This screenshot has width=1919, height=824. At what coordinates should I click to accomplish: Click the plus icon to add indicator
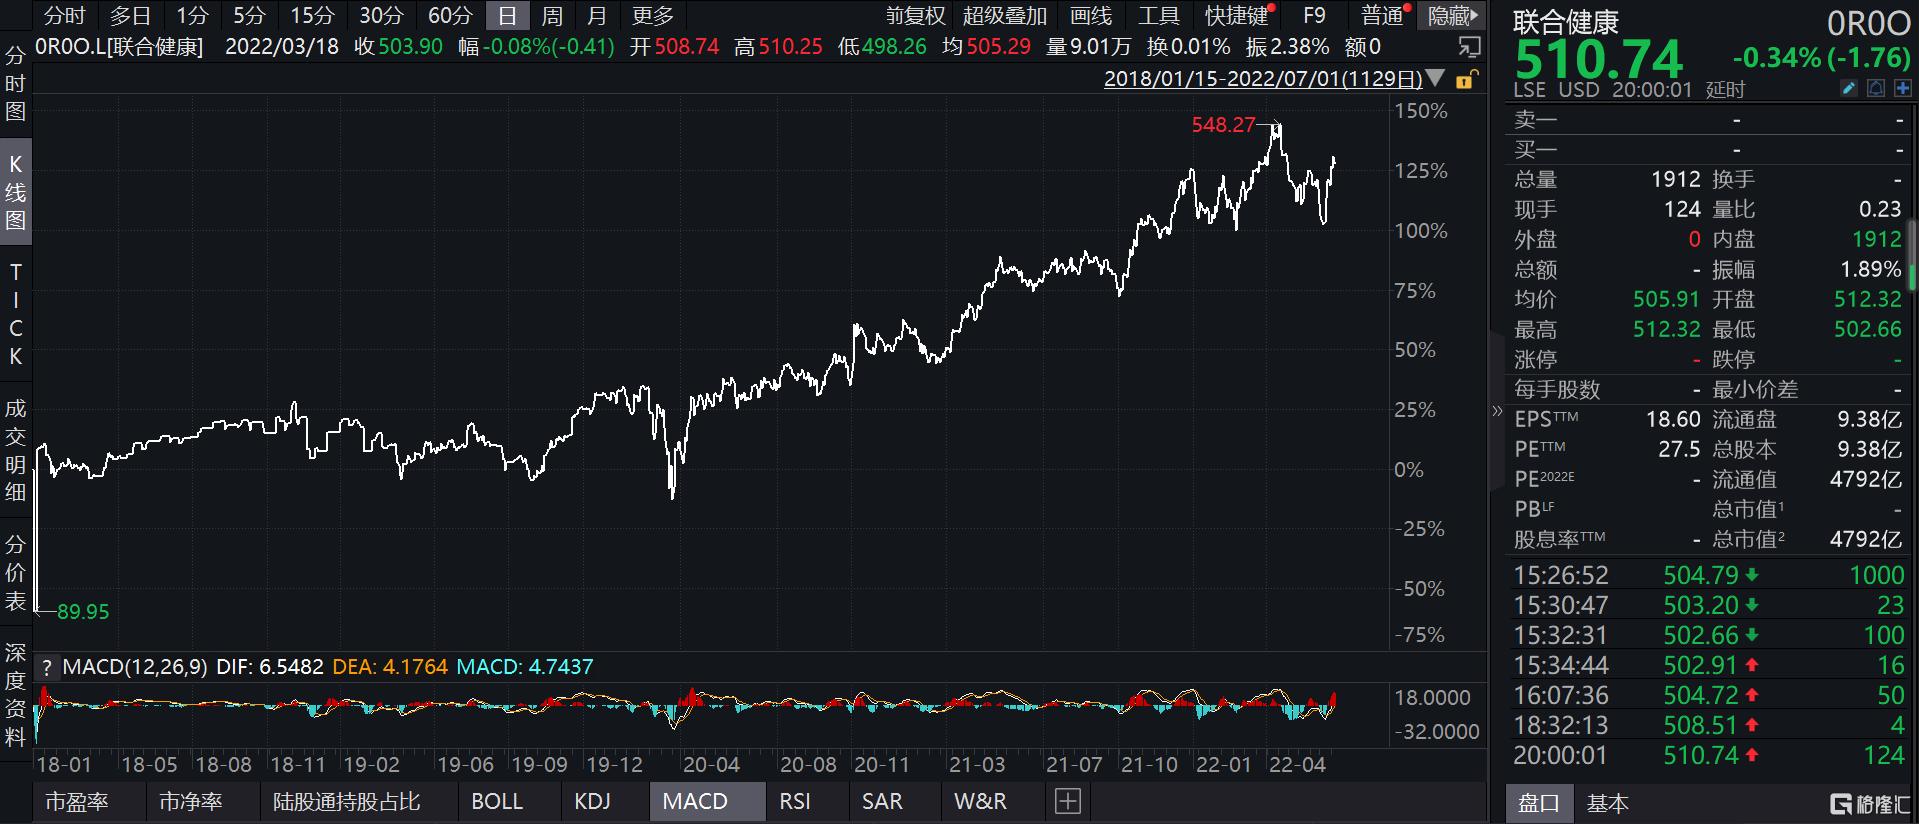click(1068, 801)
